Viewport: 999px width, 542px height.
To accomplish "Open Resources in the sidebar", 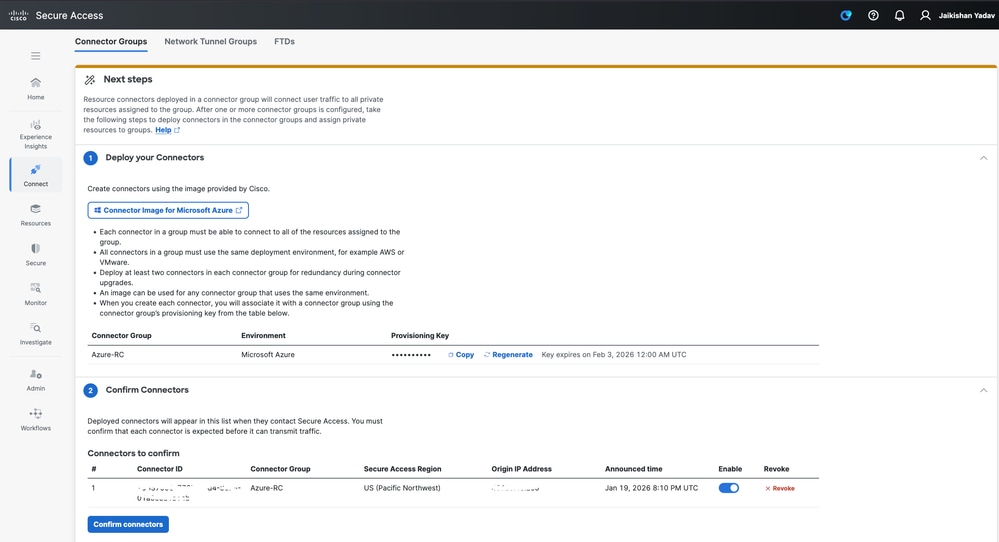I will tap(36, 215).
